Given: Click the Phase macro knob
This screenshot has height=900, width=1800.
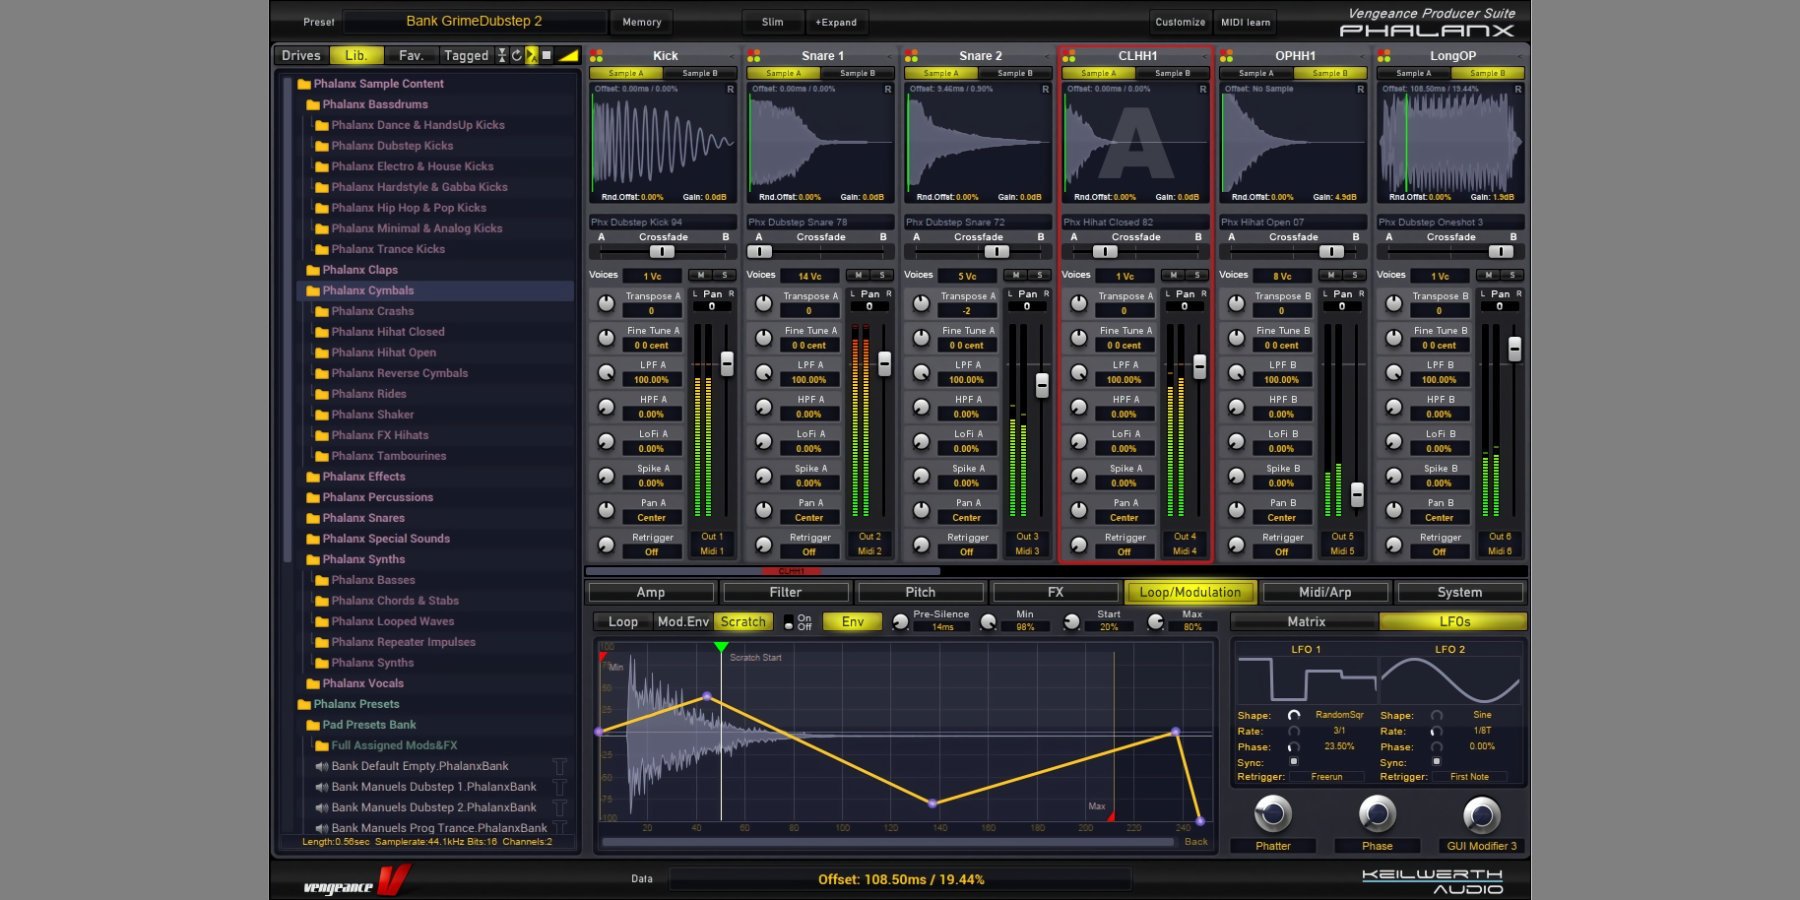Looking at the screenshot, I should point(1377,814).
